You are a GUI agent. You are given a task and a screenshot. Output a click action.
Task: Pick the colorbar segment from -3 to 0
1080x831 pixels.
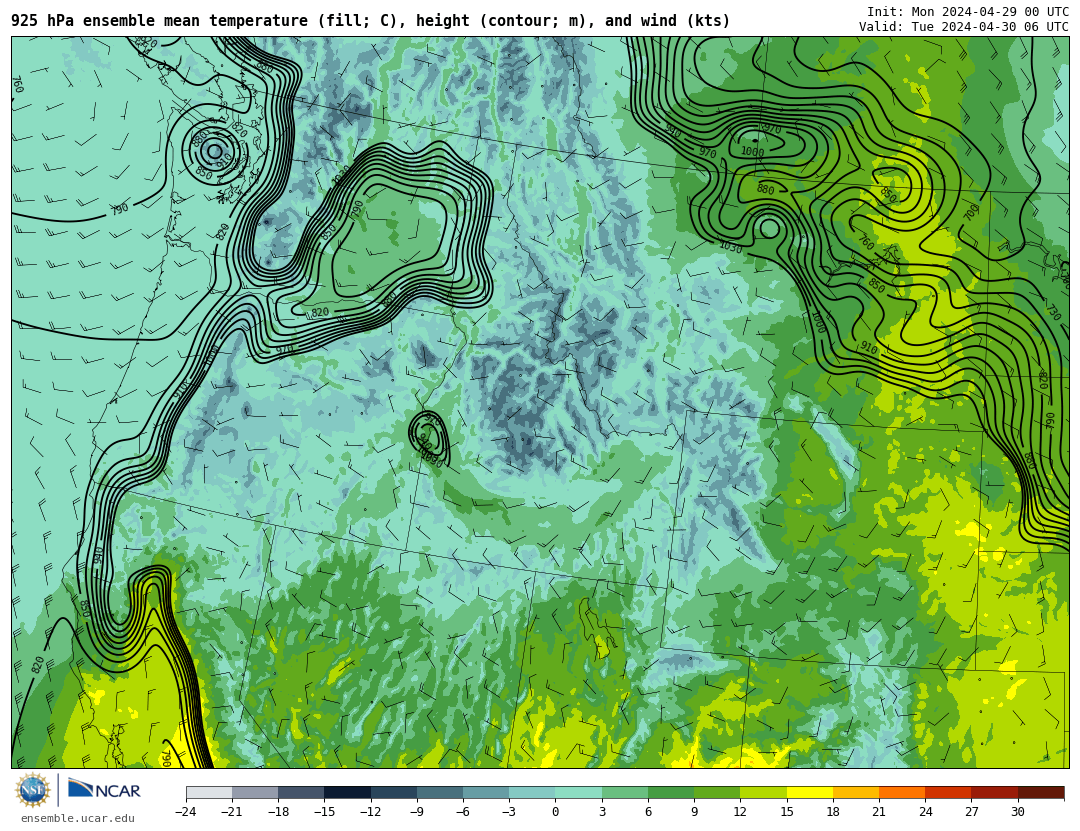coord(532,792)
